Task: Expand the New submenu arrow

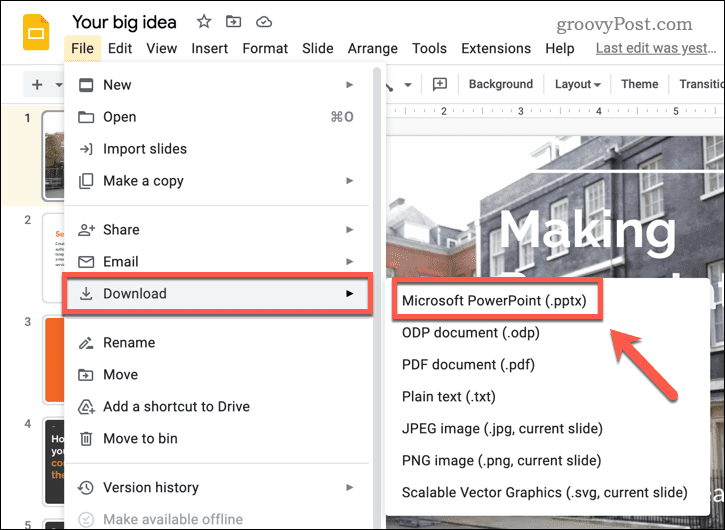Action: click(350, 85)
